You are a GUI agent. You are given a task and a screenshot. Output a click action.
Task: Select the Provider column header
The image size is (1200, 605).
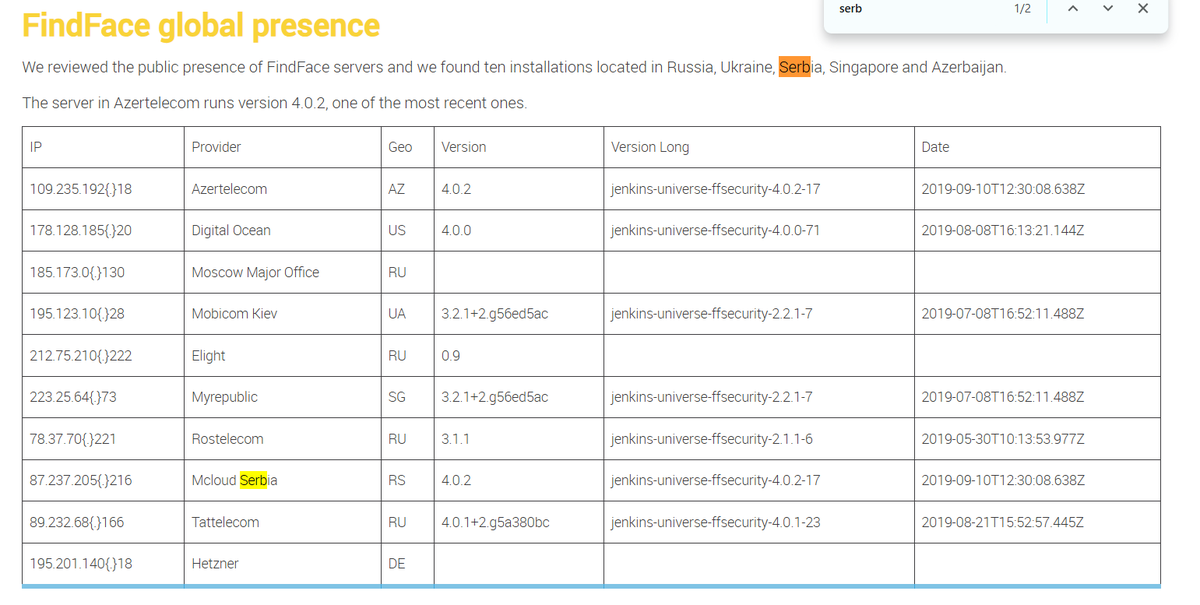point(282,147)
